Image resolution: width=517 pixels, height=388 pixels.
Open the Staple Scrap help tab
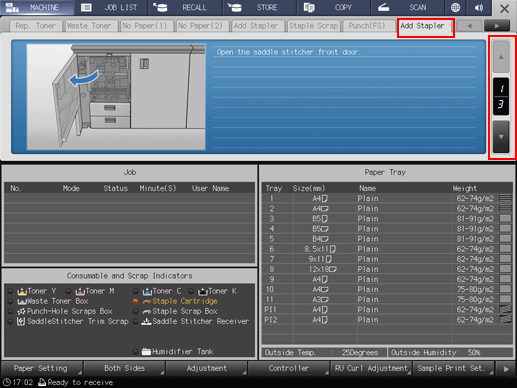[313, 26]
